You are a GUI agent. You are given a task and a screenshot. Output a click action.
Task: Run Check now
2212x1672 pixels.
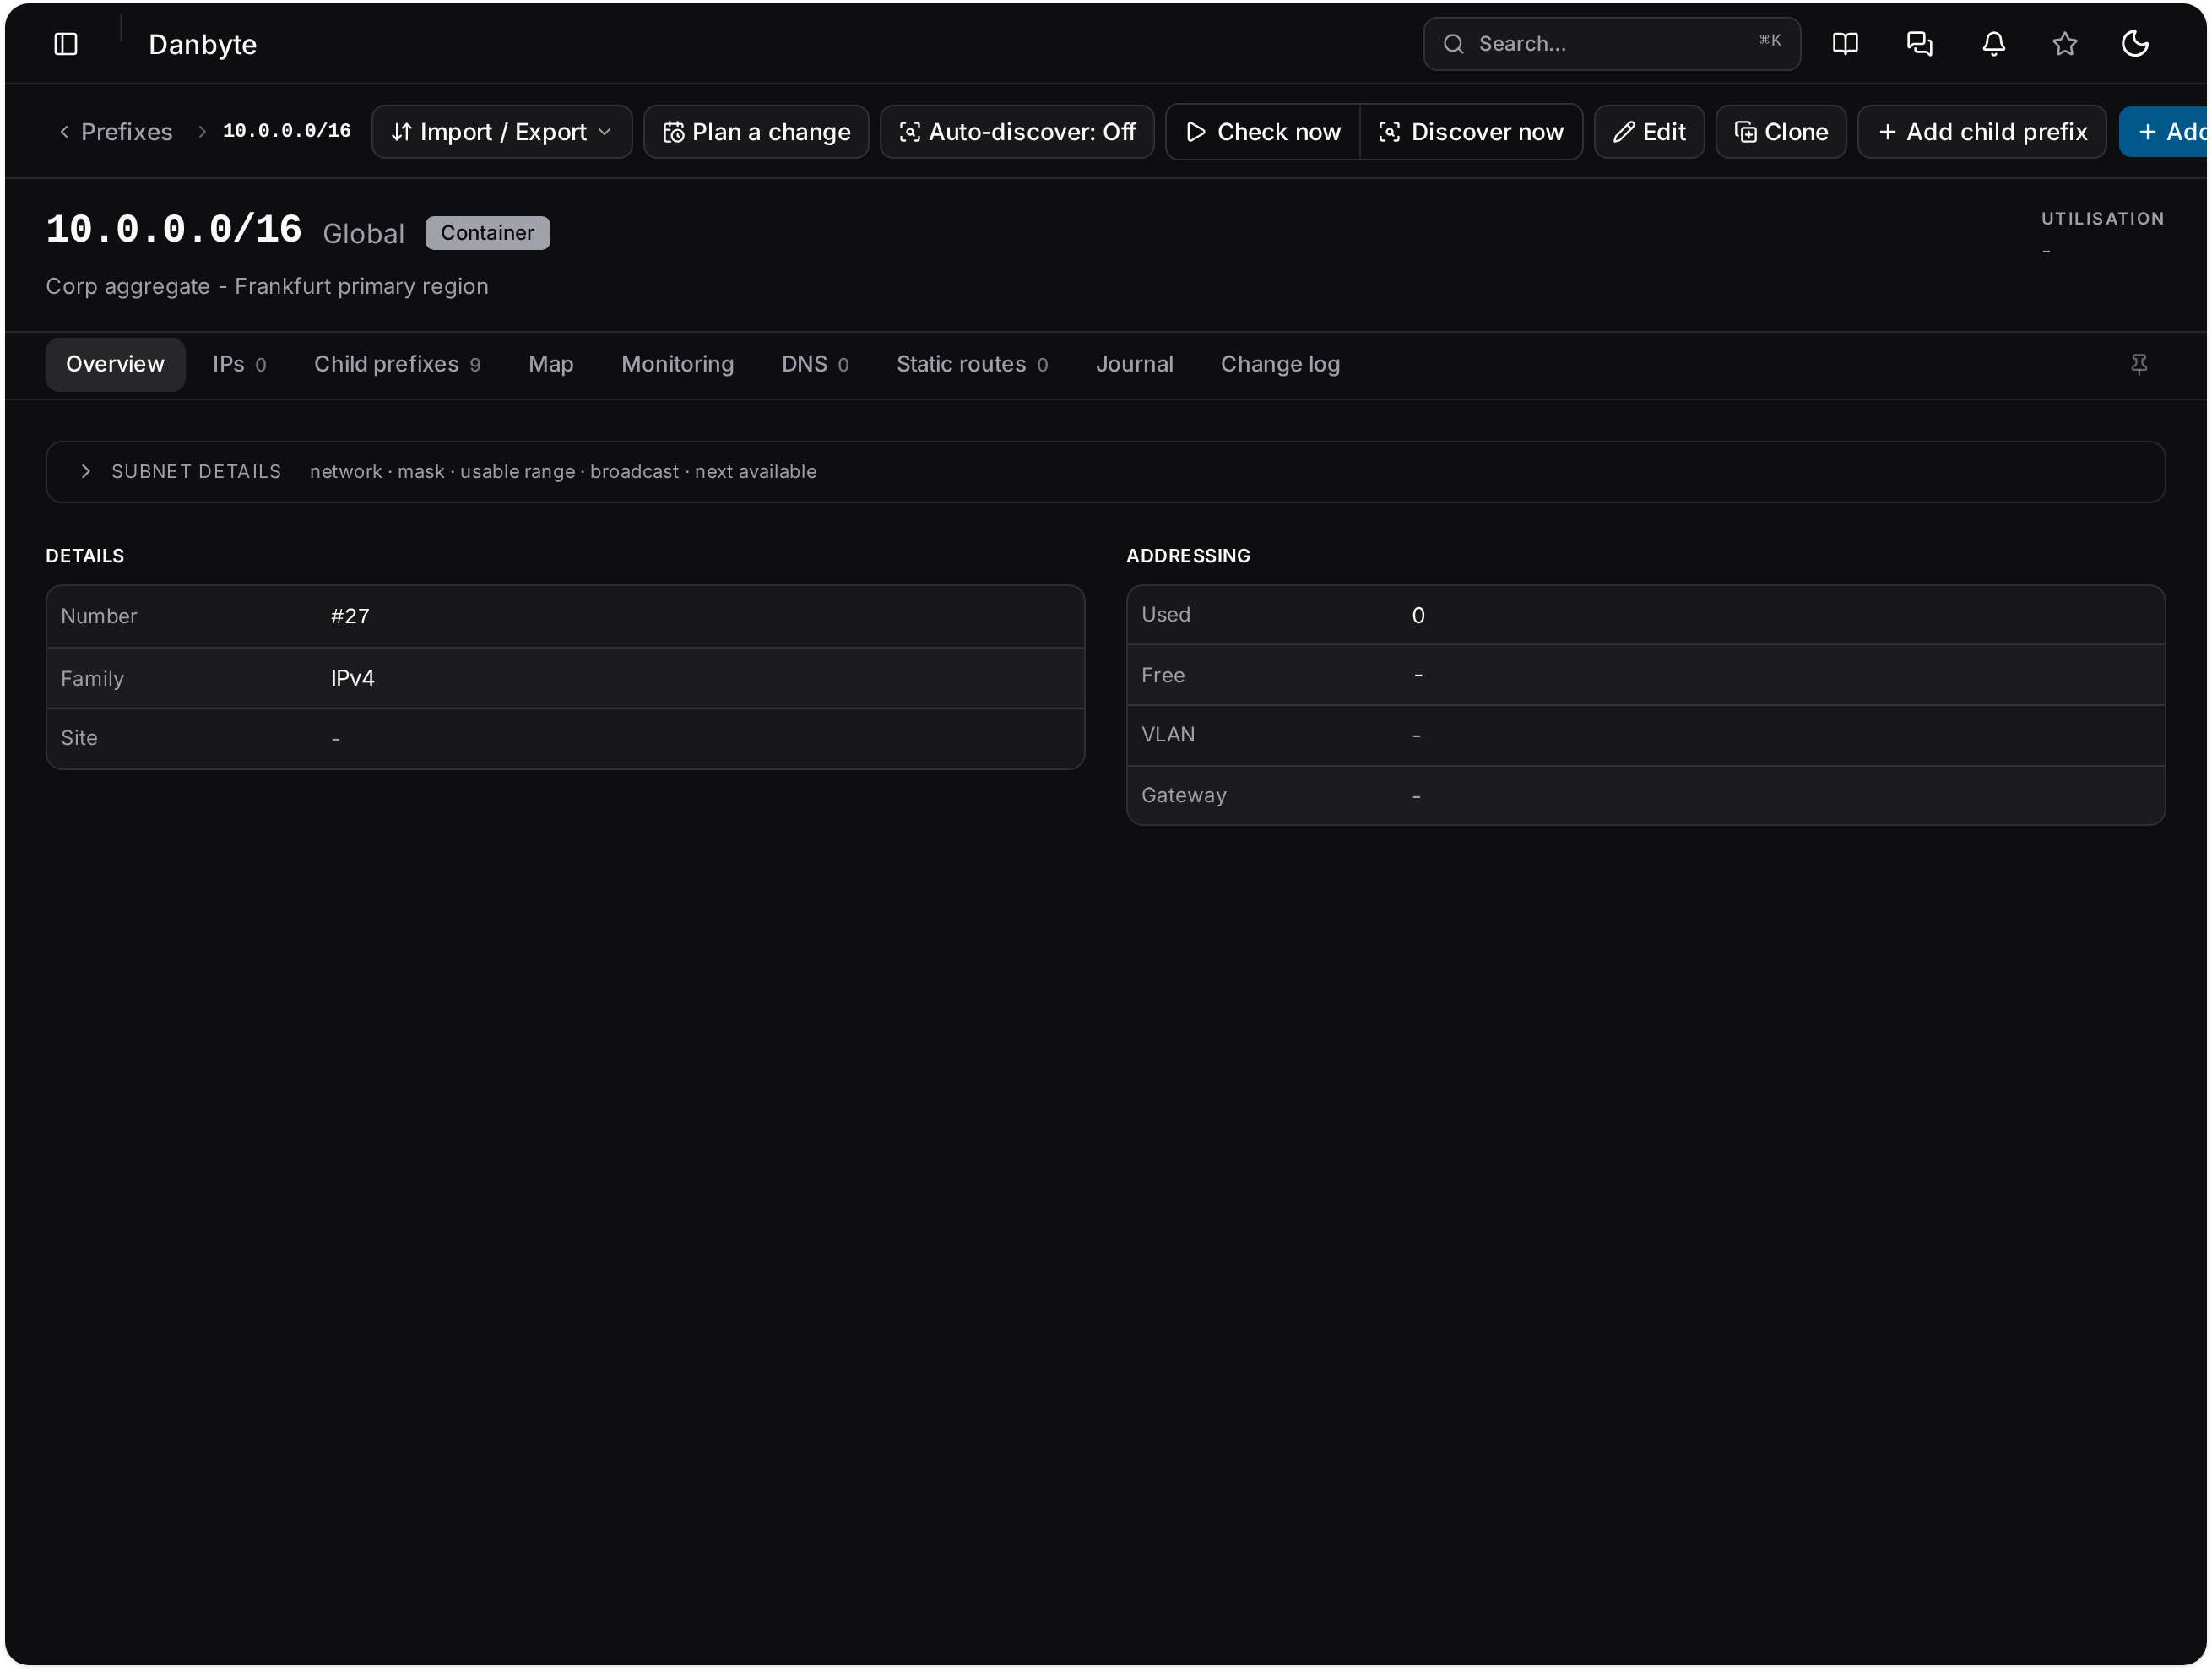click(x=1263, y=132)
